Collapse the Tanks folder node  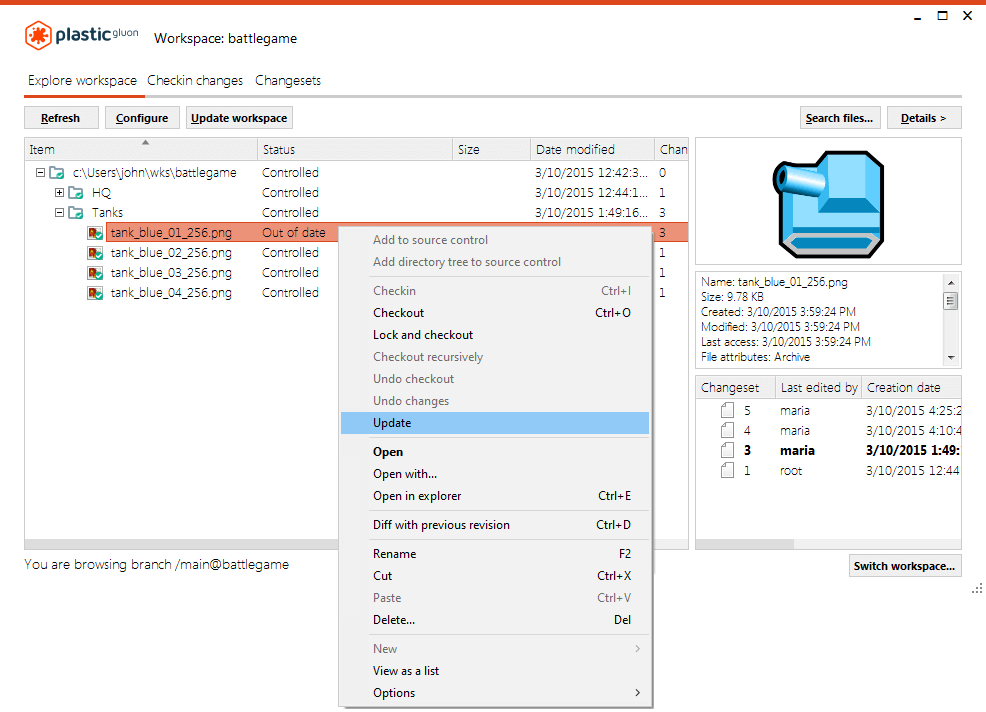click(x=59, y=213)
